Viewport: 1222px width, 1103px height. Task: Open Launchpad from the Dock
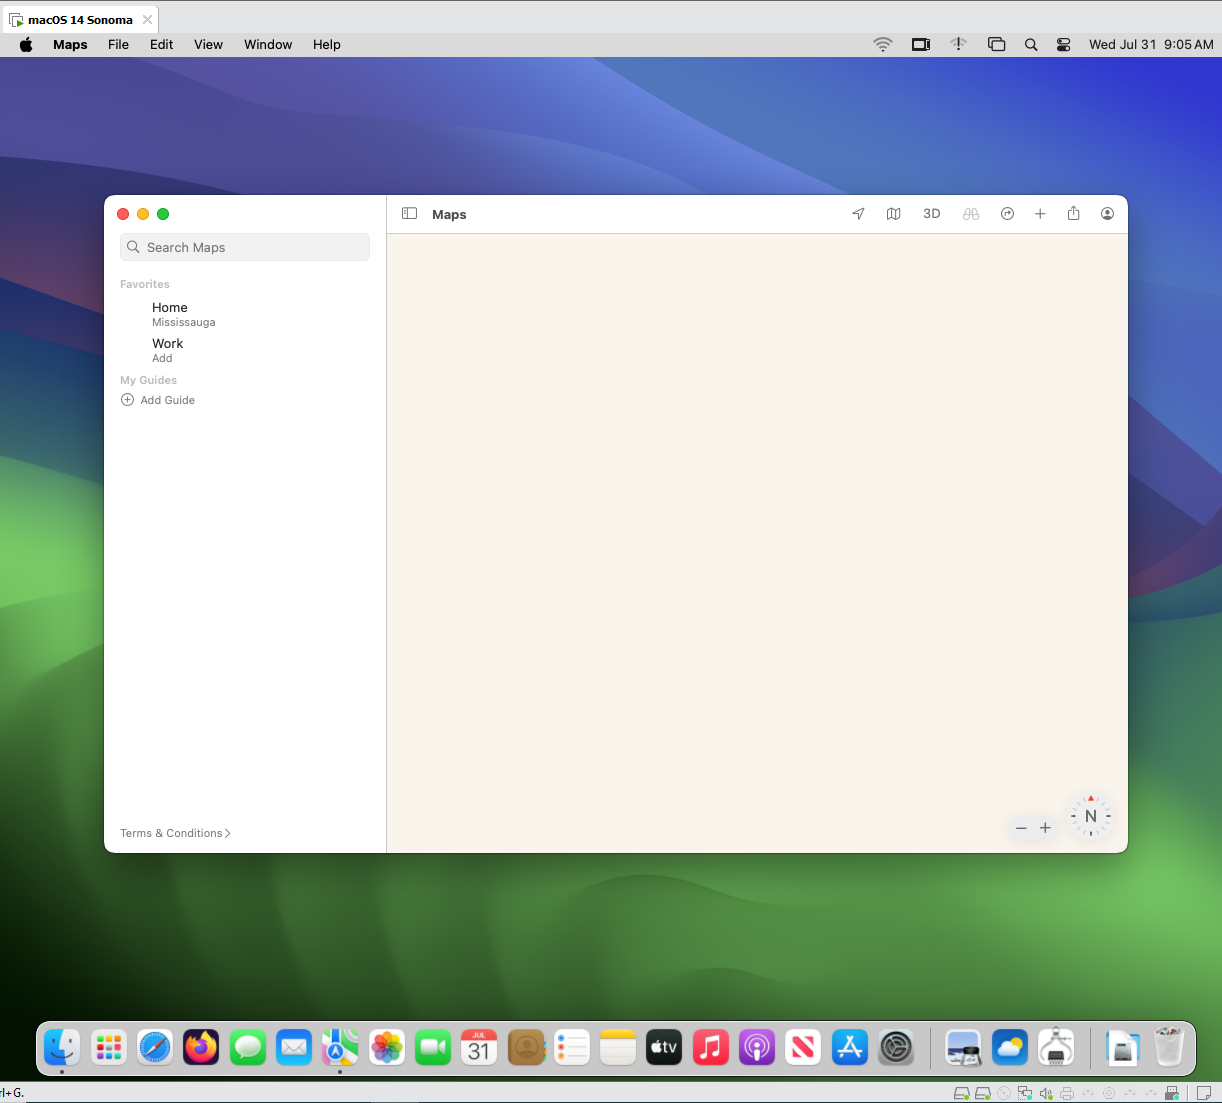(109, 1047)
